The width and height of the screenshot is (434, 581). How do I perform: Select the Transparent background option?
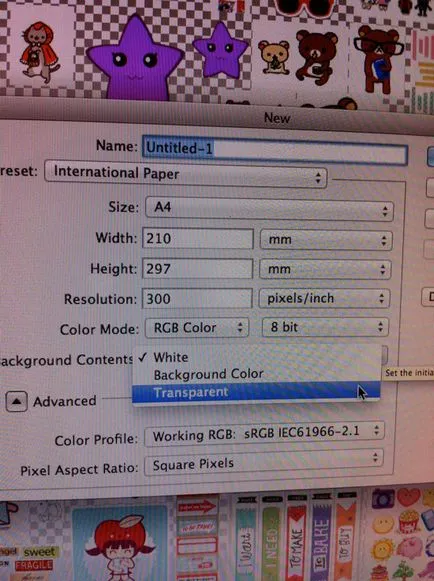[x=256, y=392]
